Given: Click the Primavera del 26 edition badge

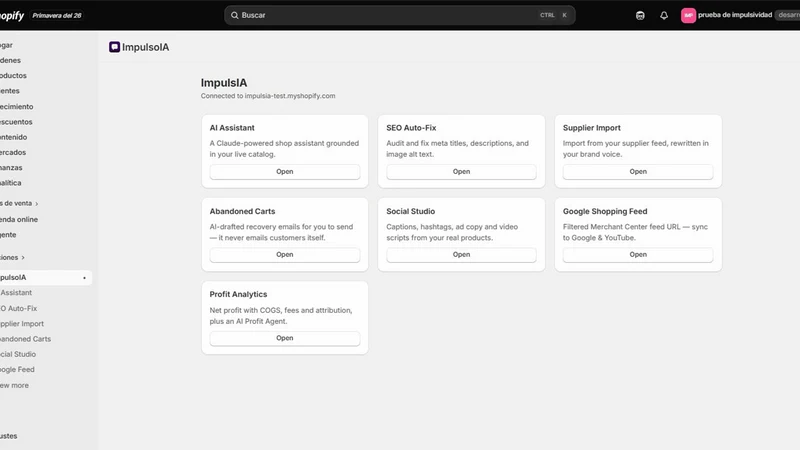Looking at the screenshot, I should [57, 15].
